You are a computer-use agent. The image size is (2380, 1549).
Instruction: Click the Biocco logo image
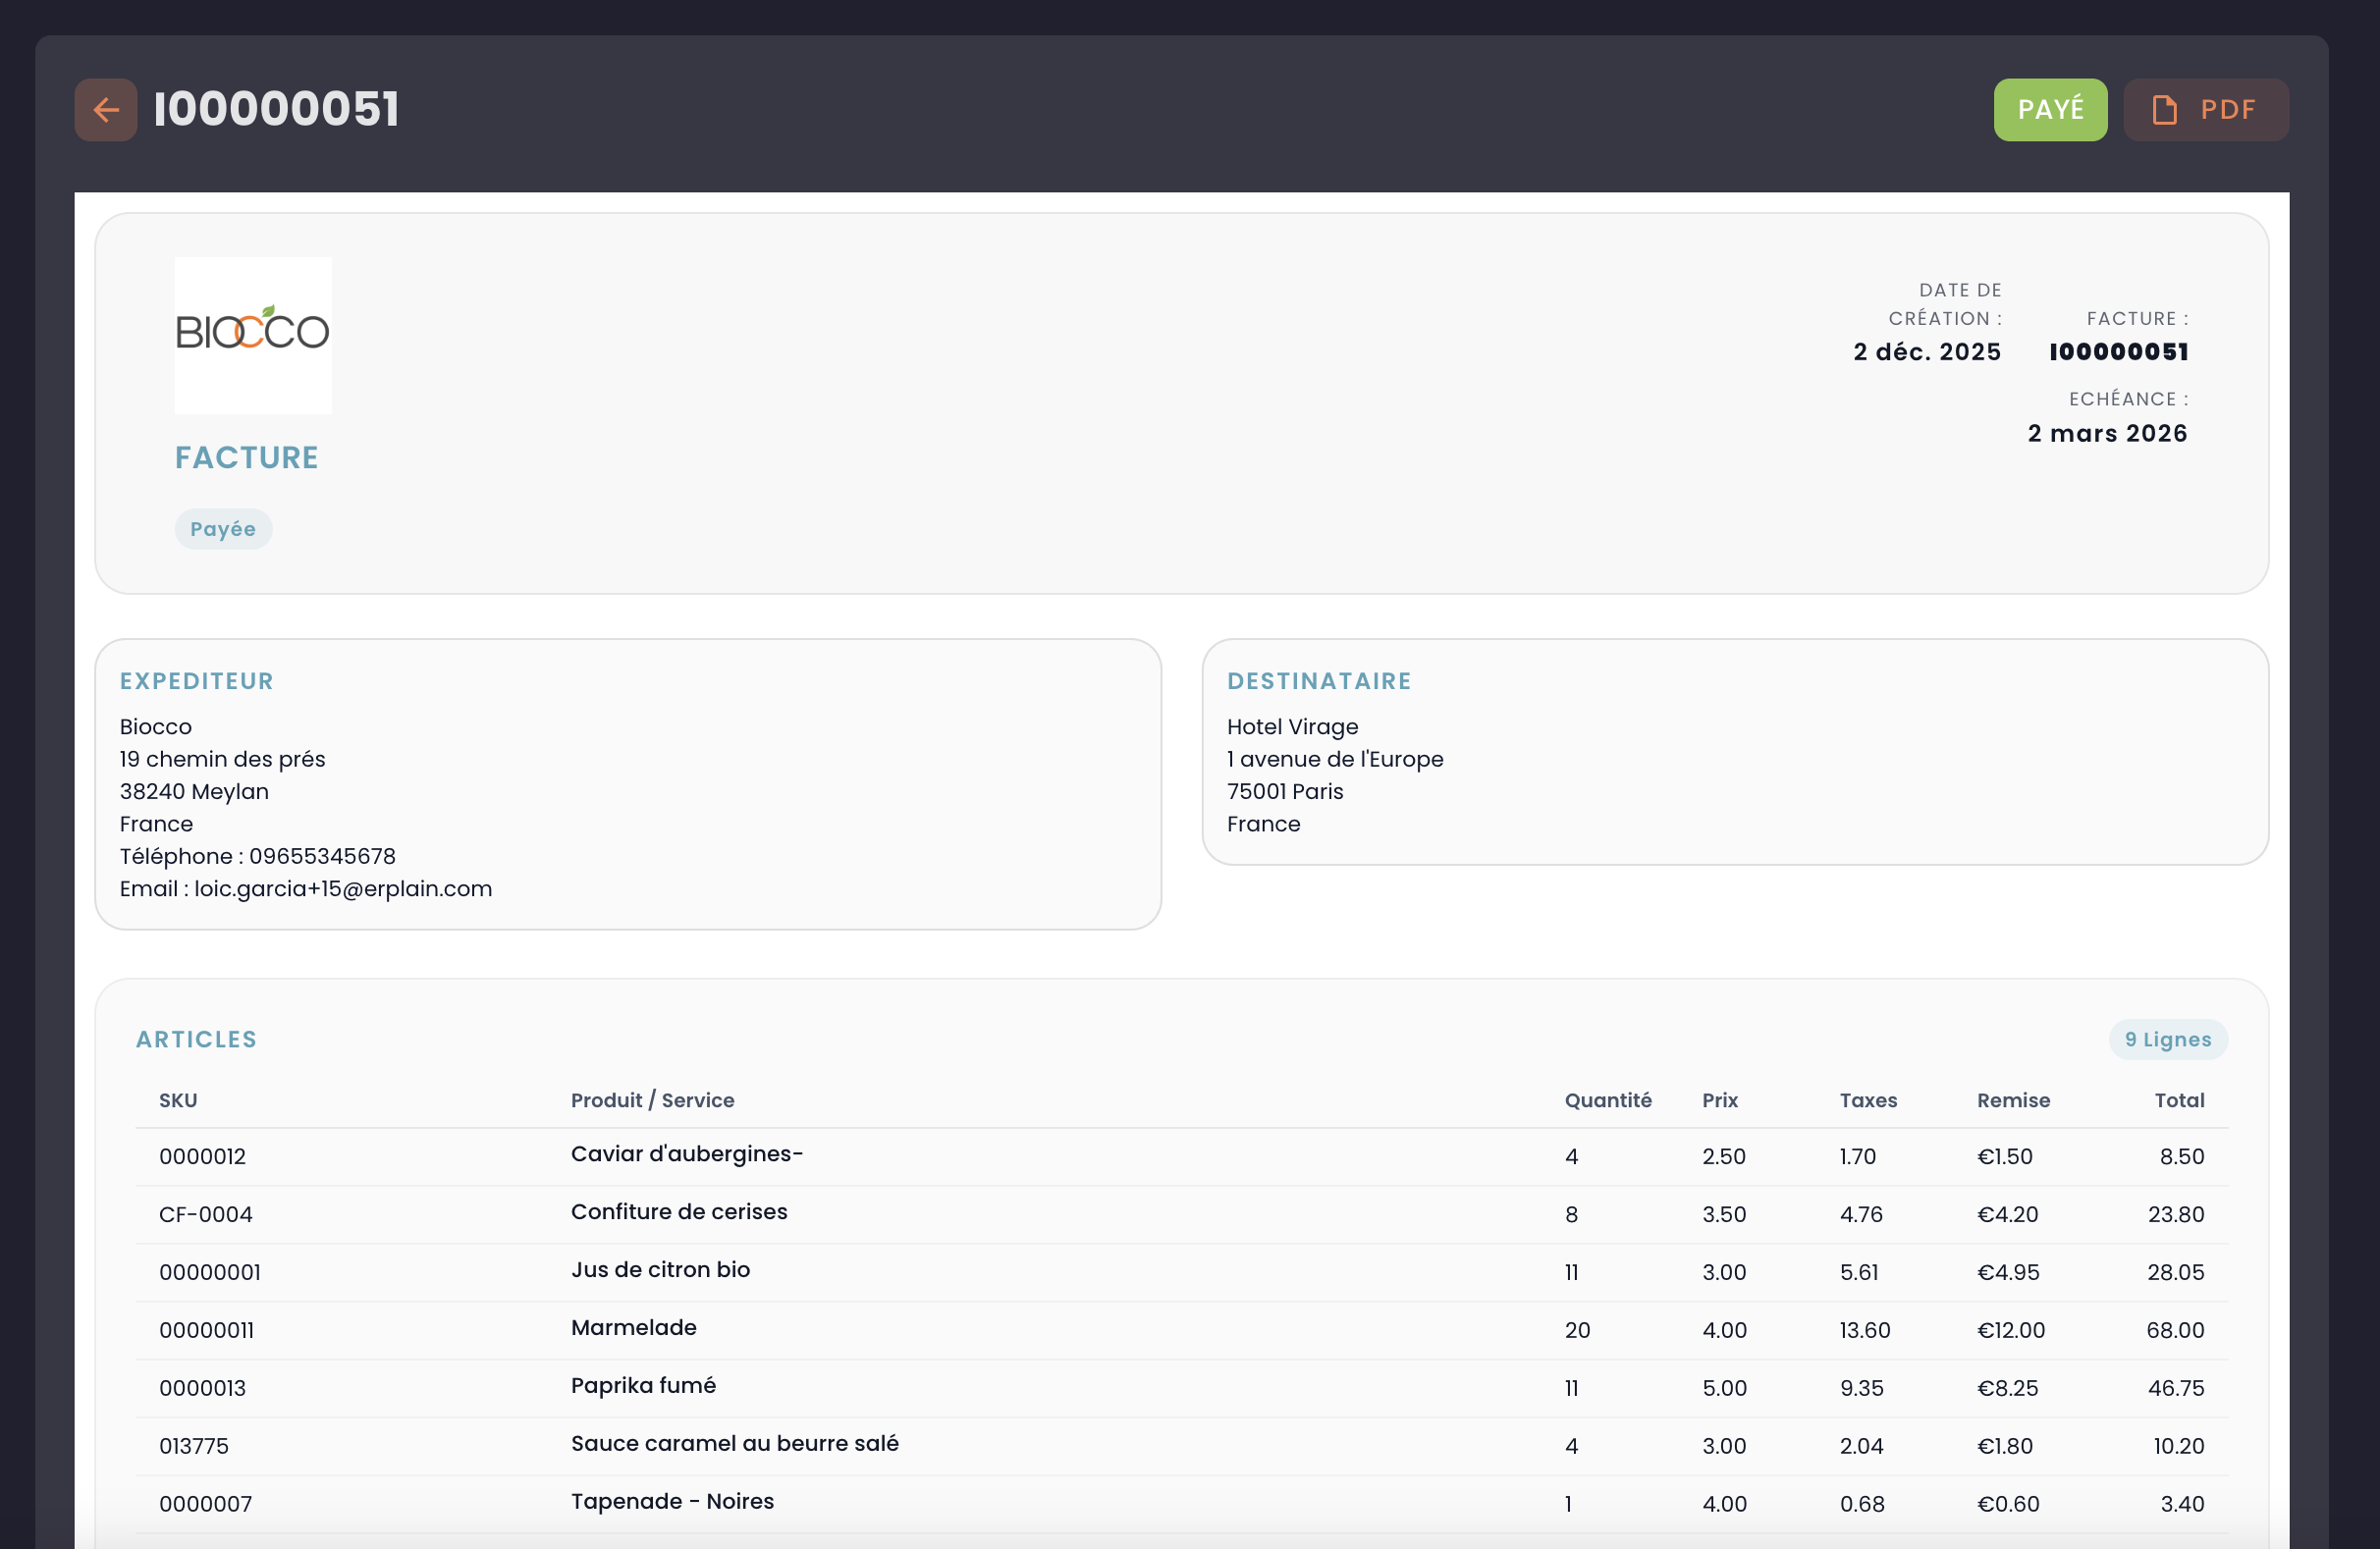click(253, 335)
